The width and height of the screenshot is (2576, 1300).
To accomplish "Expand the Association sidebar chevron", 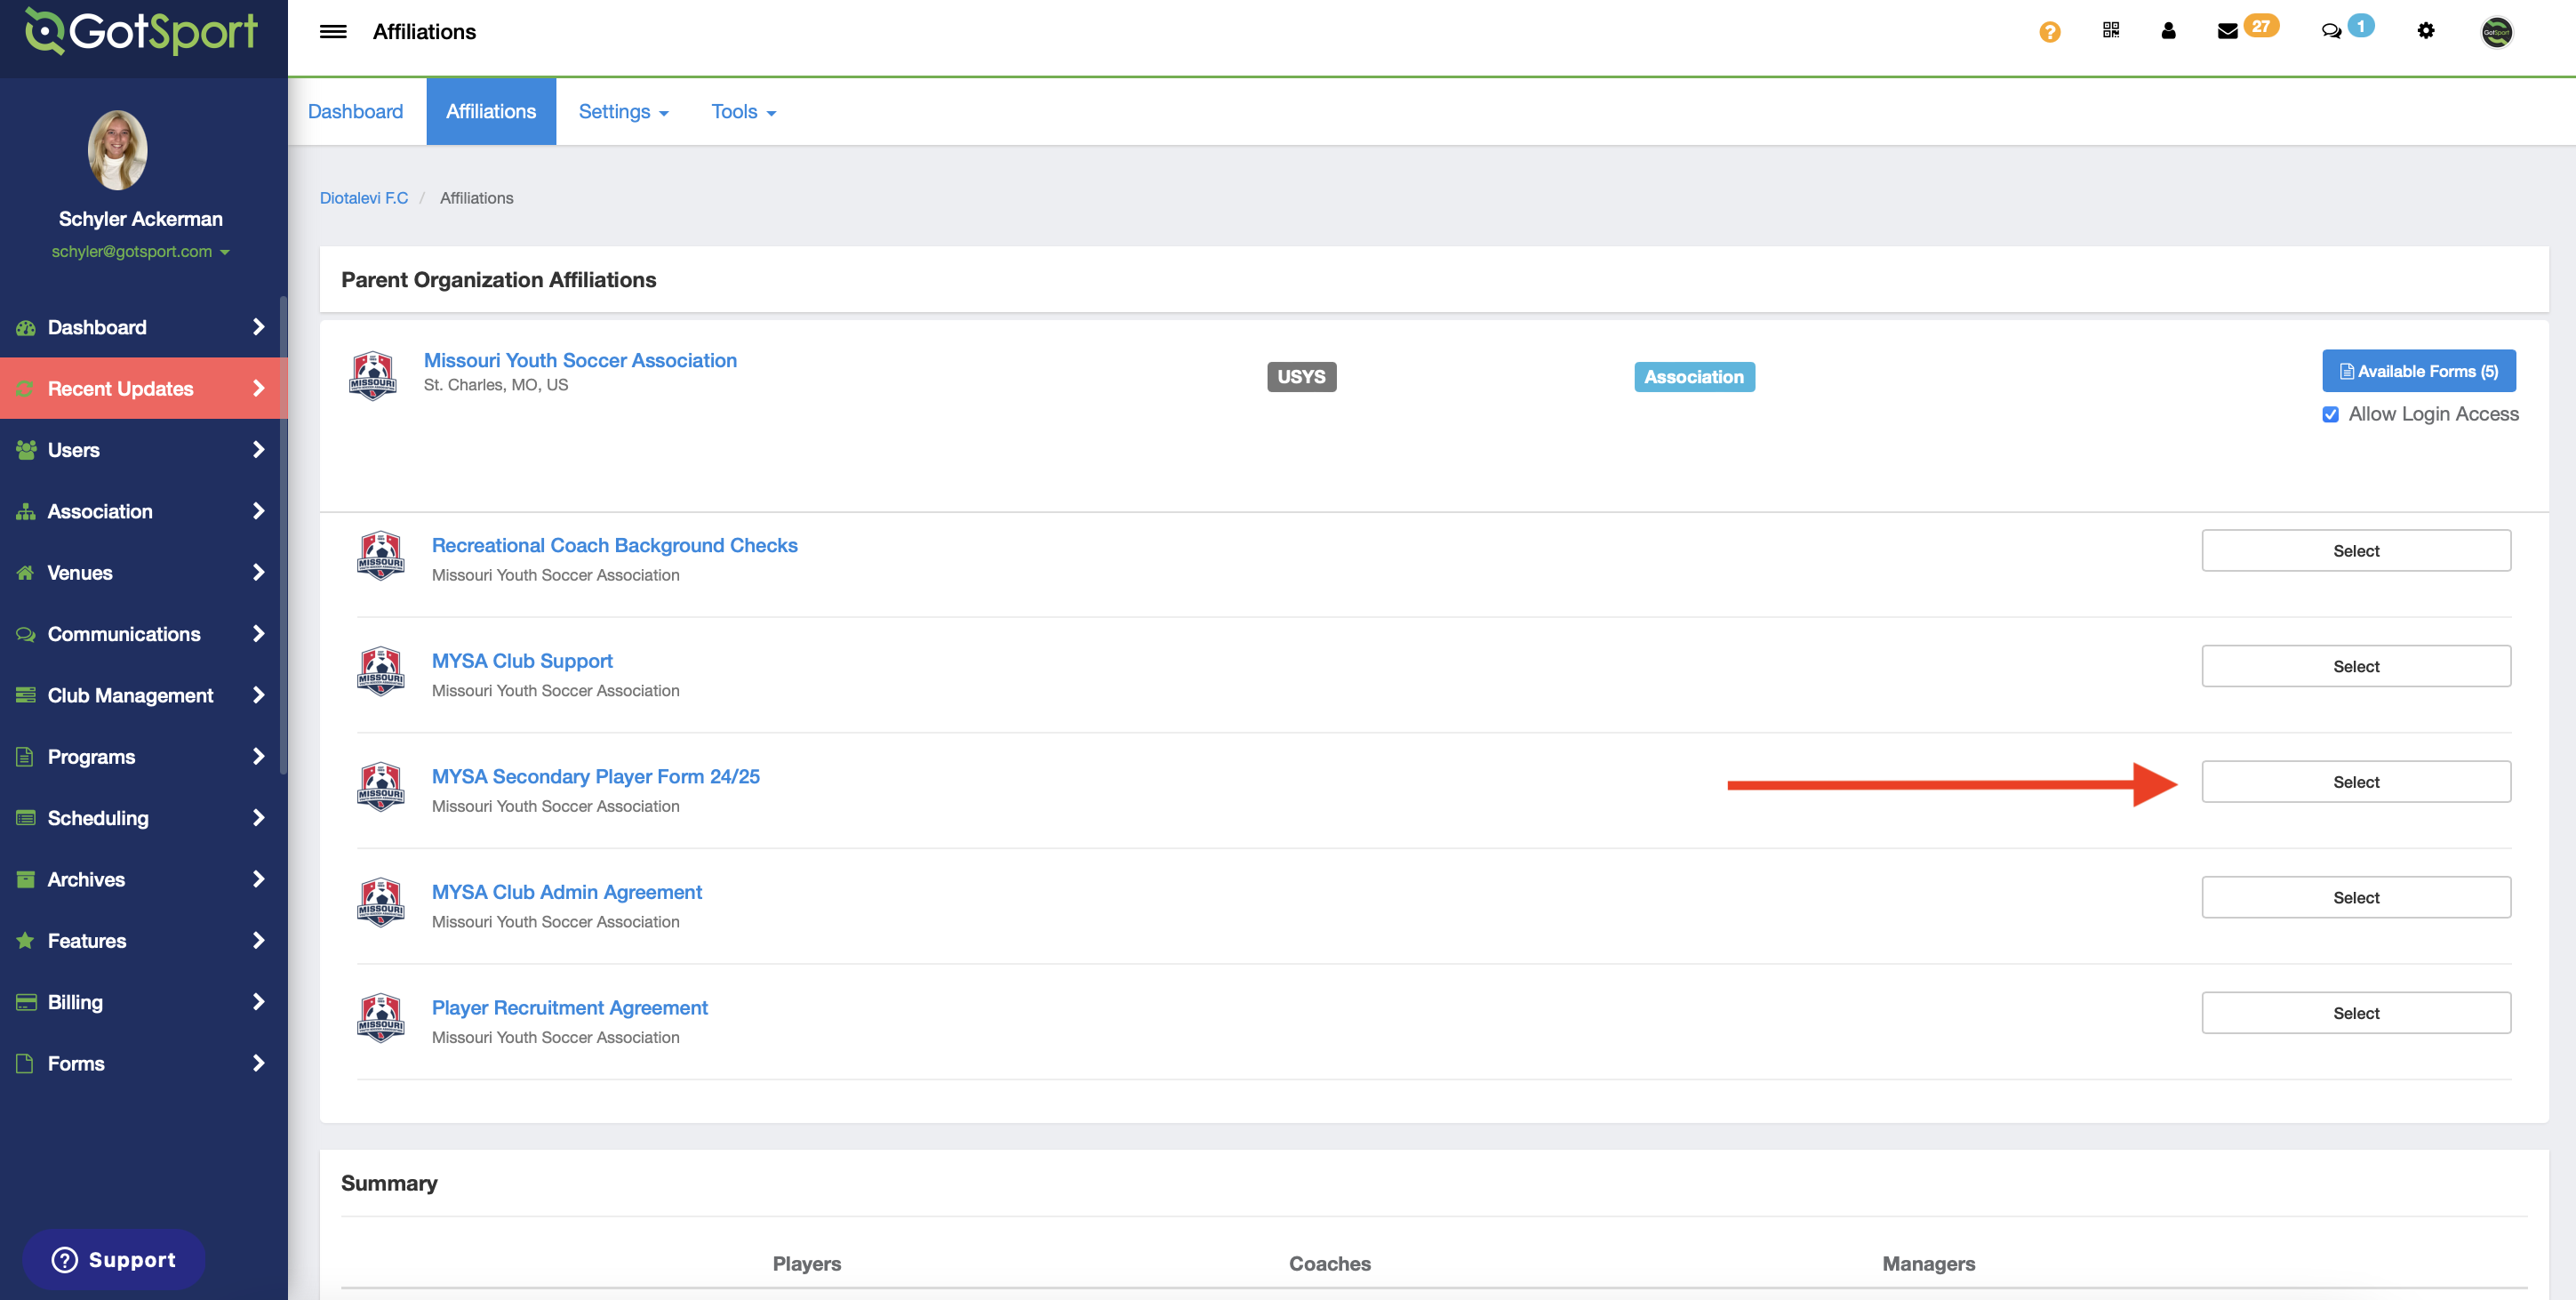I will tap(259, 511).
